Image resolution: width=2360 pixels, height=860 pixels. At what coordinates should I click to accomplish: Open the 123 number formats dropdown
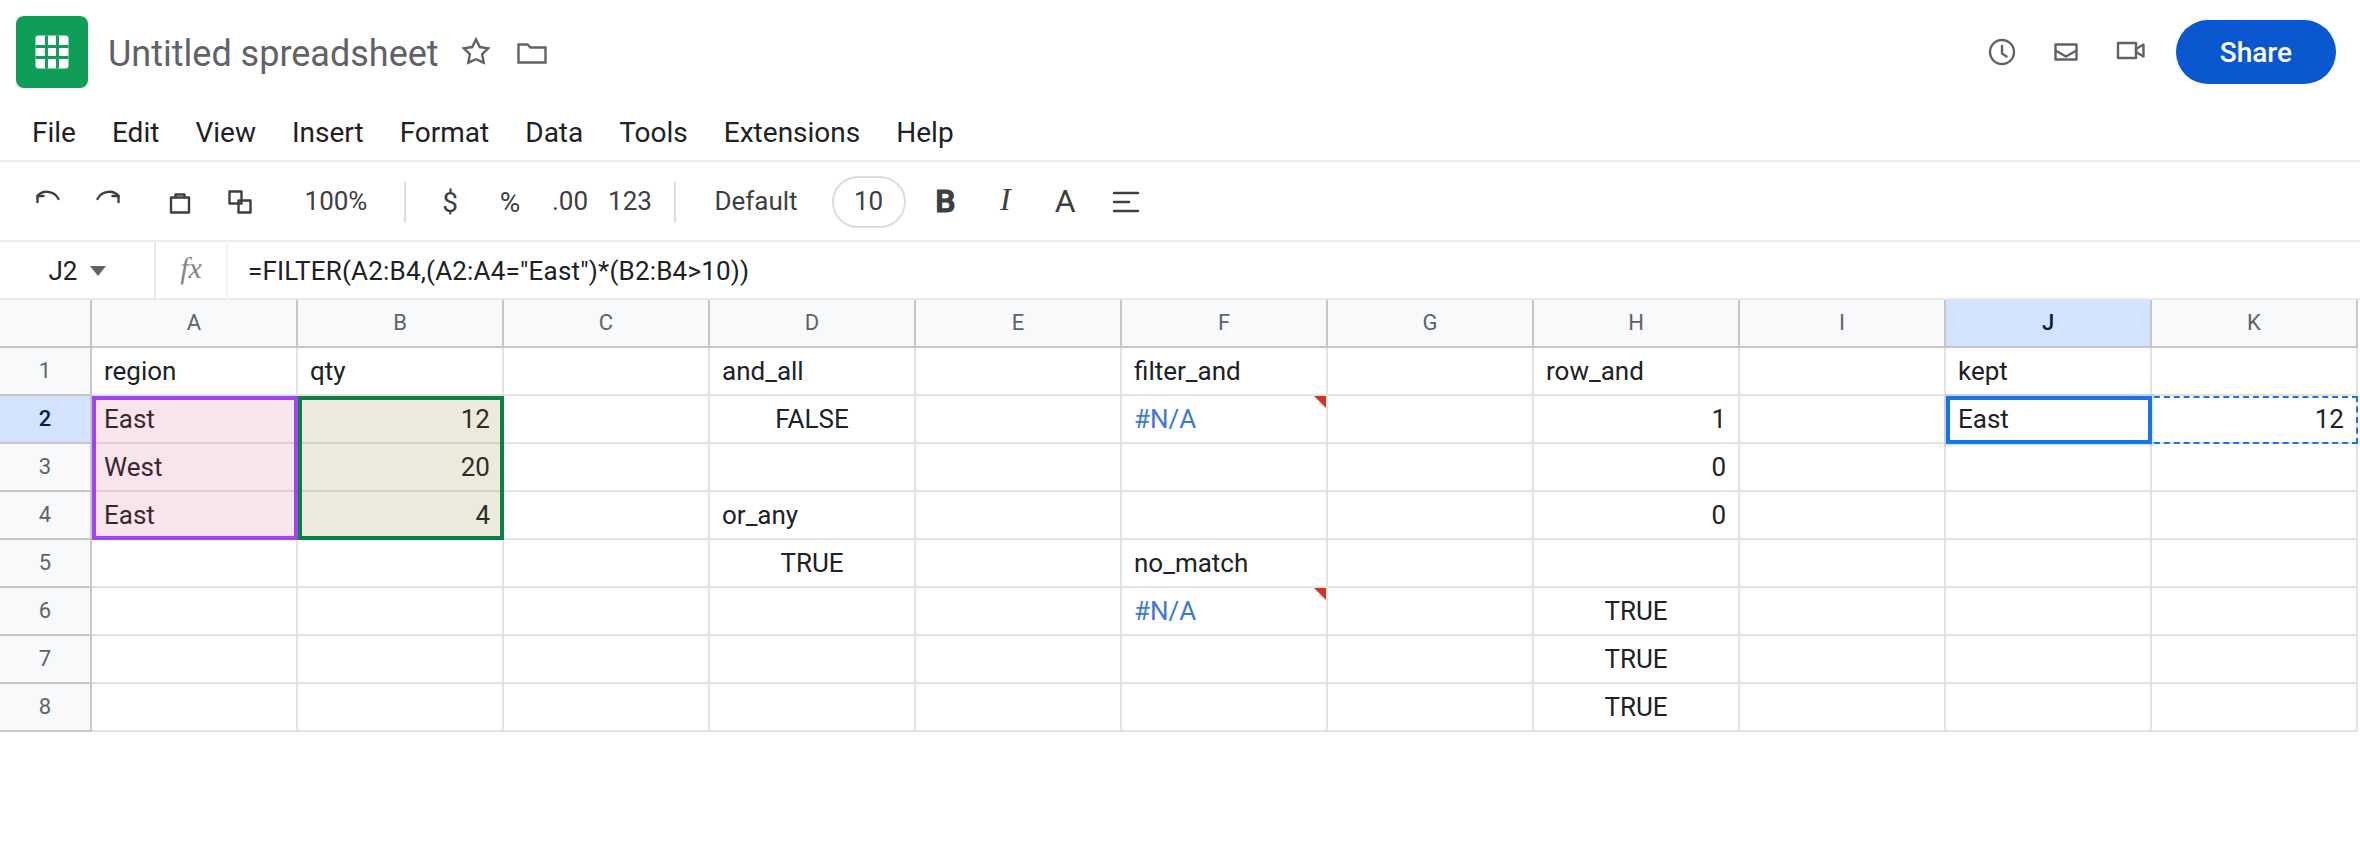click(630, 201)
